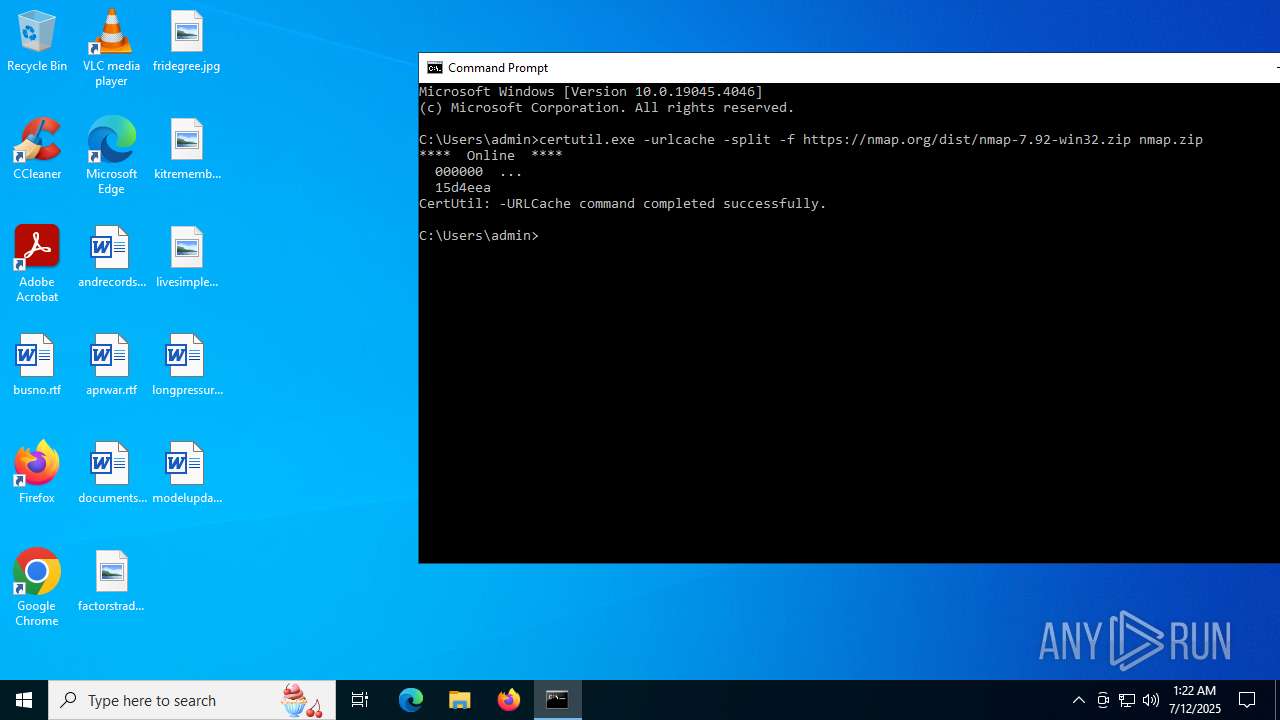Image resolution: width=1280 pixels, height=720 pixels.
Task: Select the Adobe Acrobat desktop shortcut
Action: (37, 264)
